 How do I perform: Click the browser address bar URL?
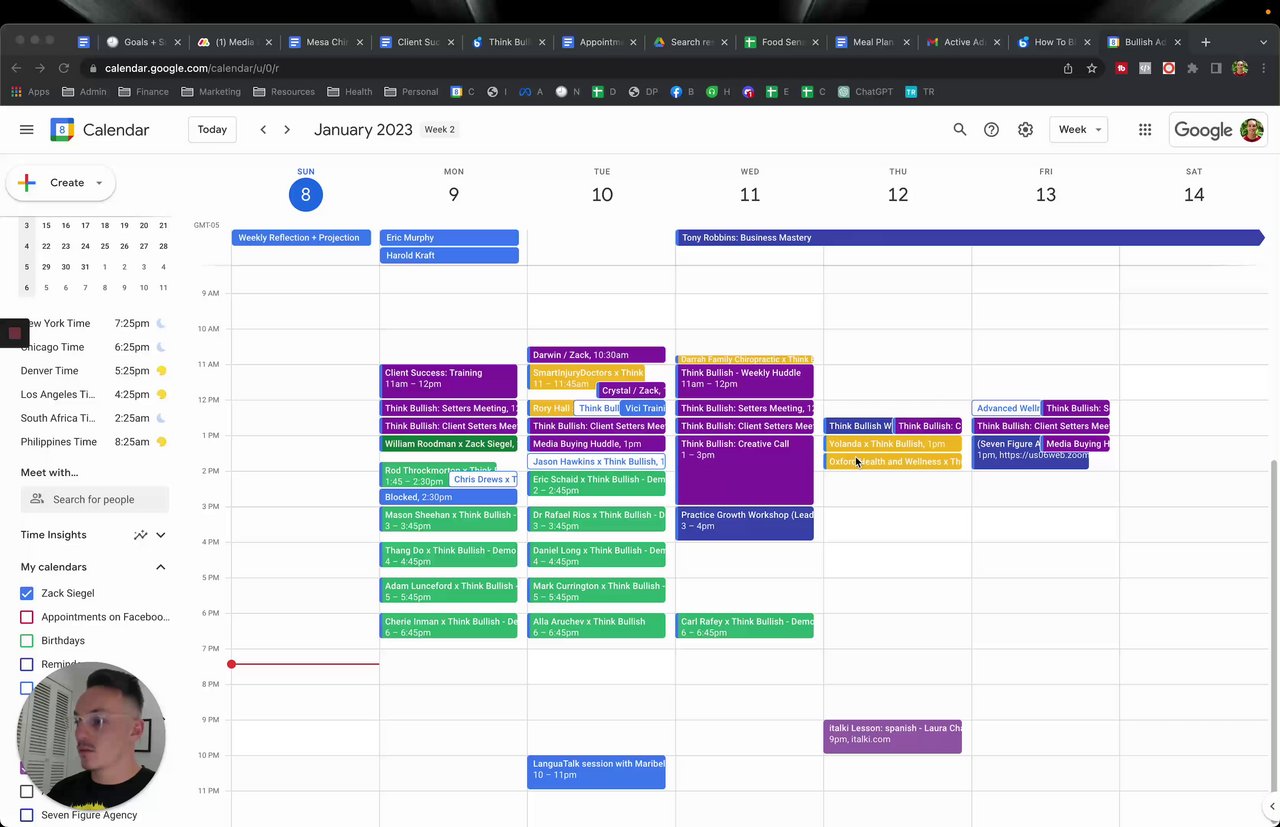point(192,68)
